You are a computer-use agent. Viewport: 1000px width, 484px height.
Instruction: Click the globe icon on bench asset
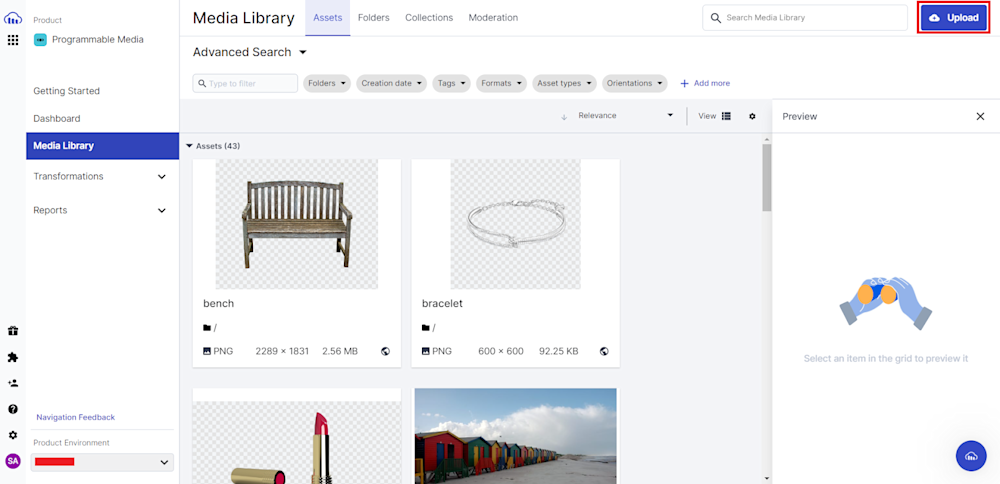tap(385, 351)
